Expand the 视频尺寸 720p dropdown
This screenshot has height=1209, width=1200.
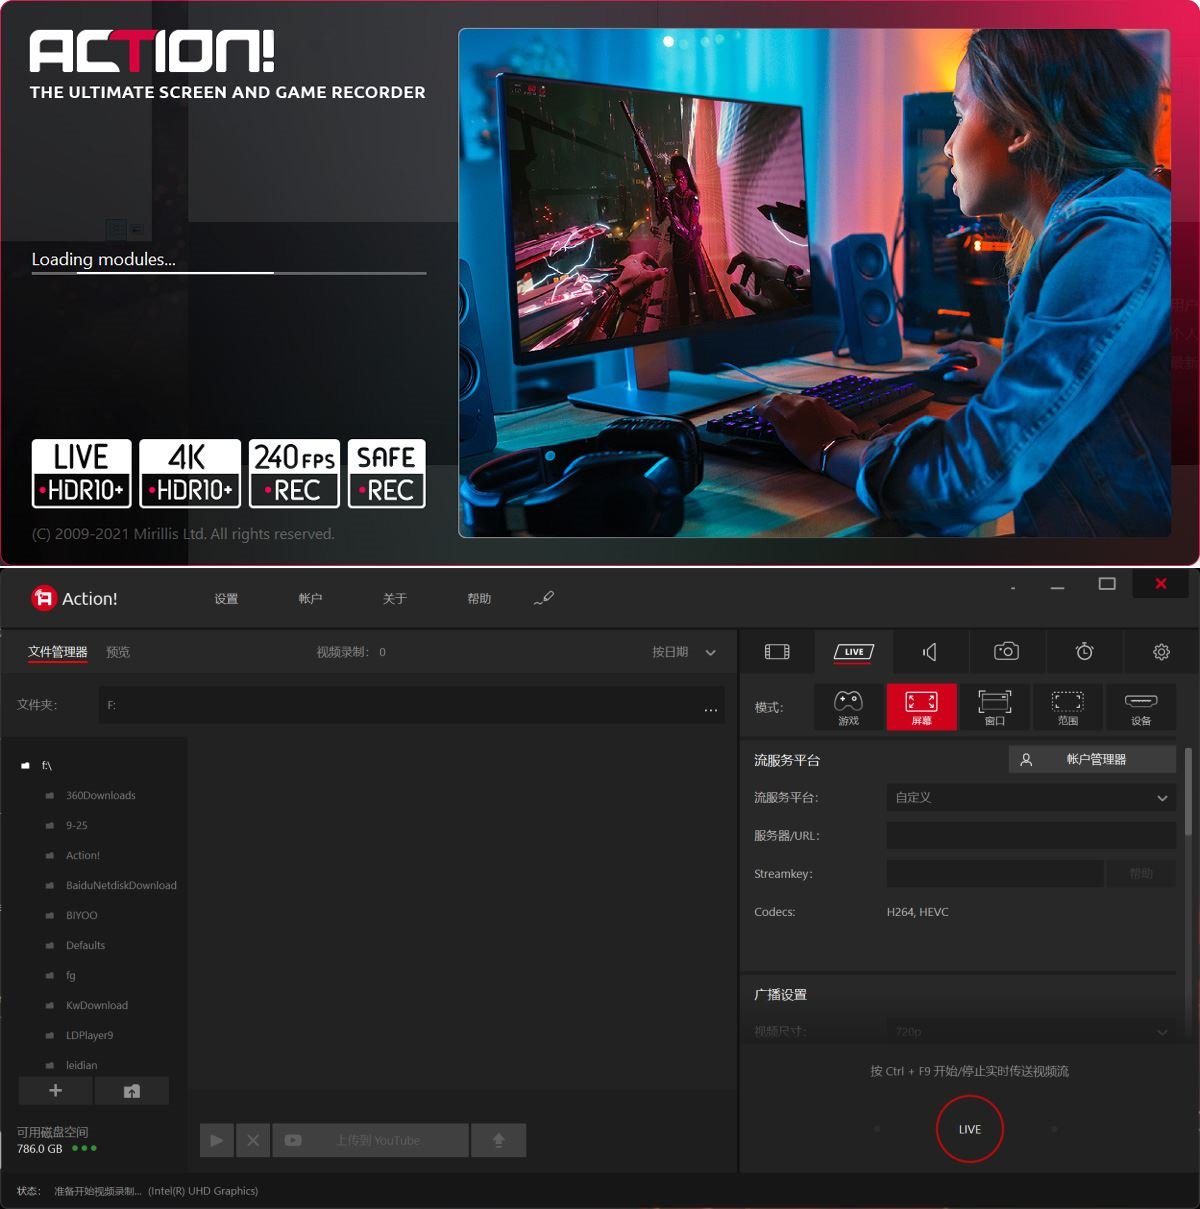[x=1030, y=1031]
